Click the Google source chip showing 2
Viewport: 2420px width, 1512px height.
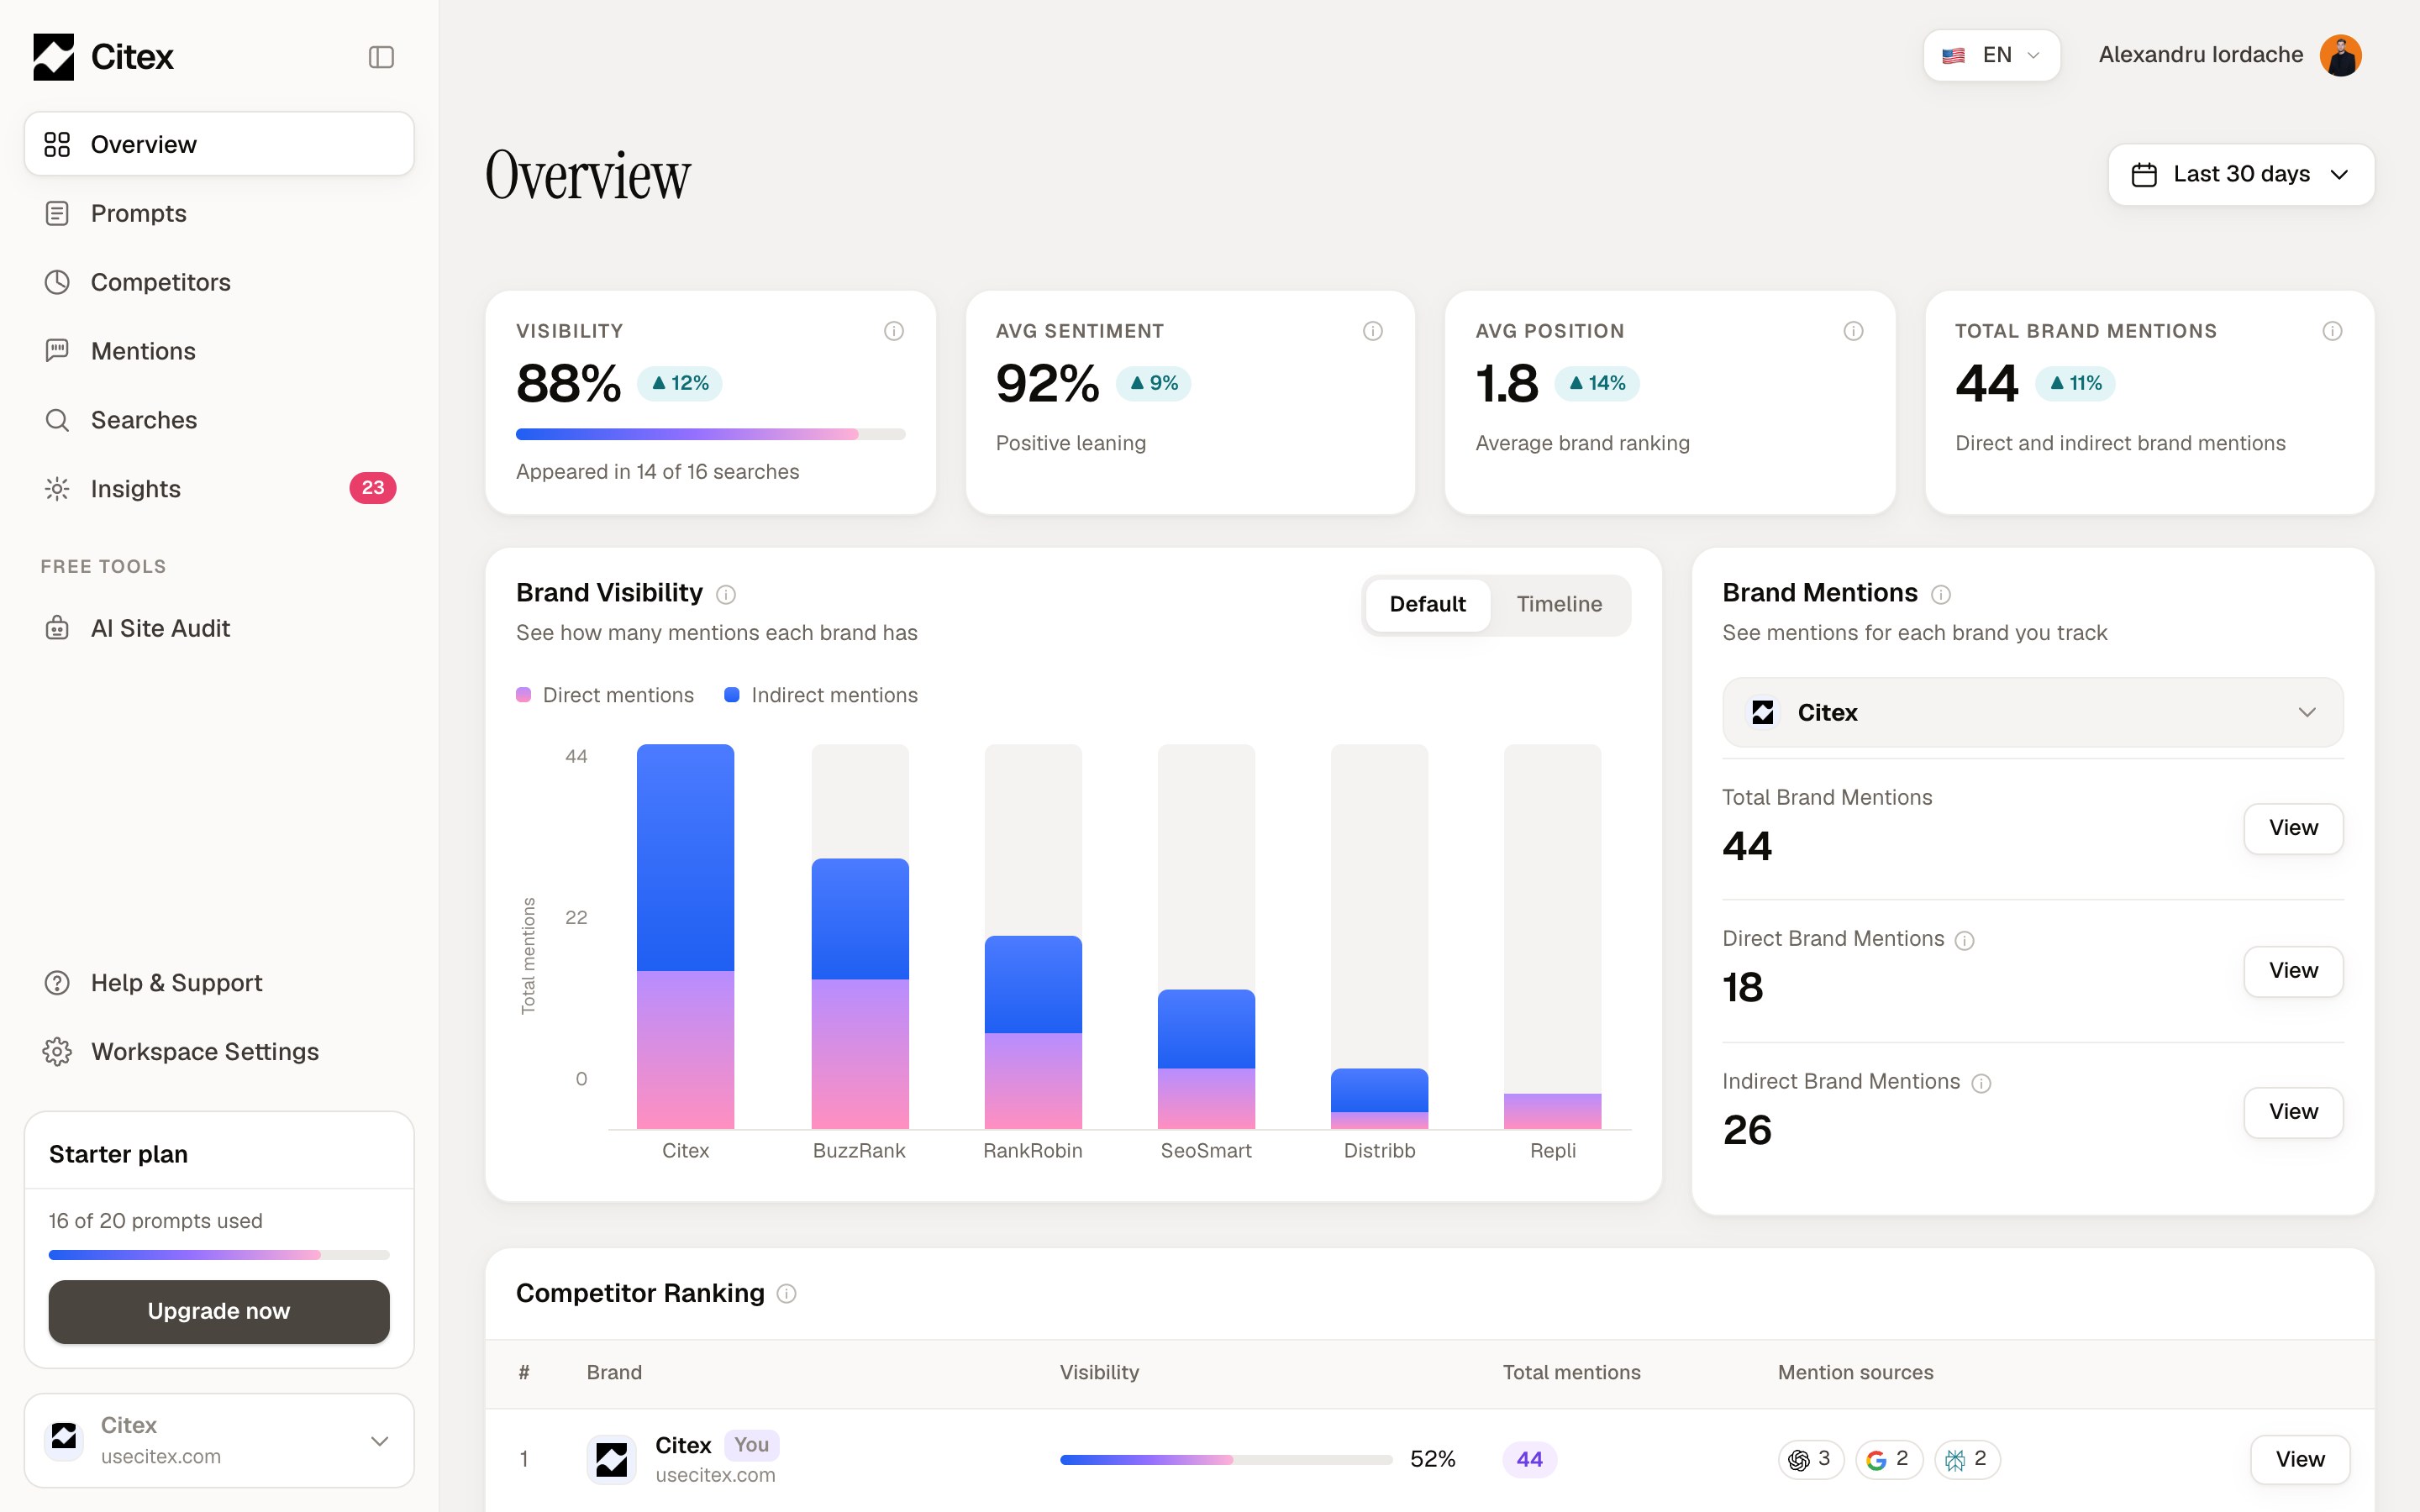1888,1460
